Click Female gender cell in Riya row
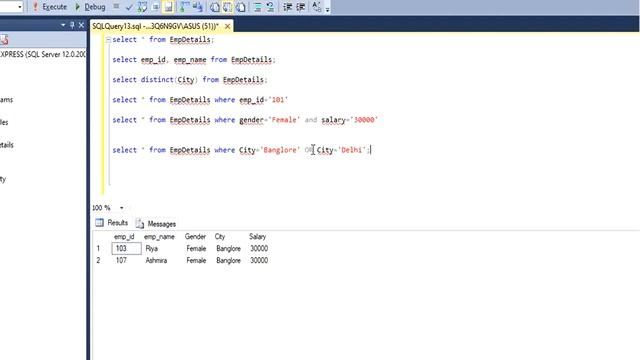640x360 pixels. point(196,248)
